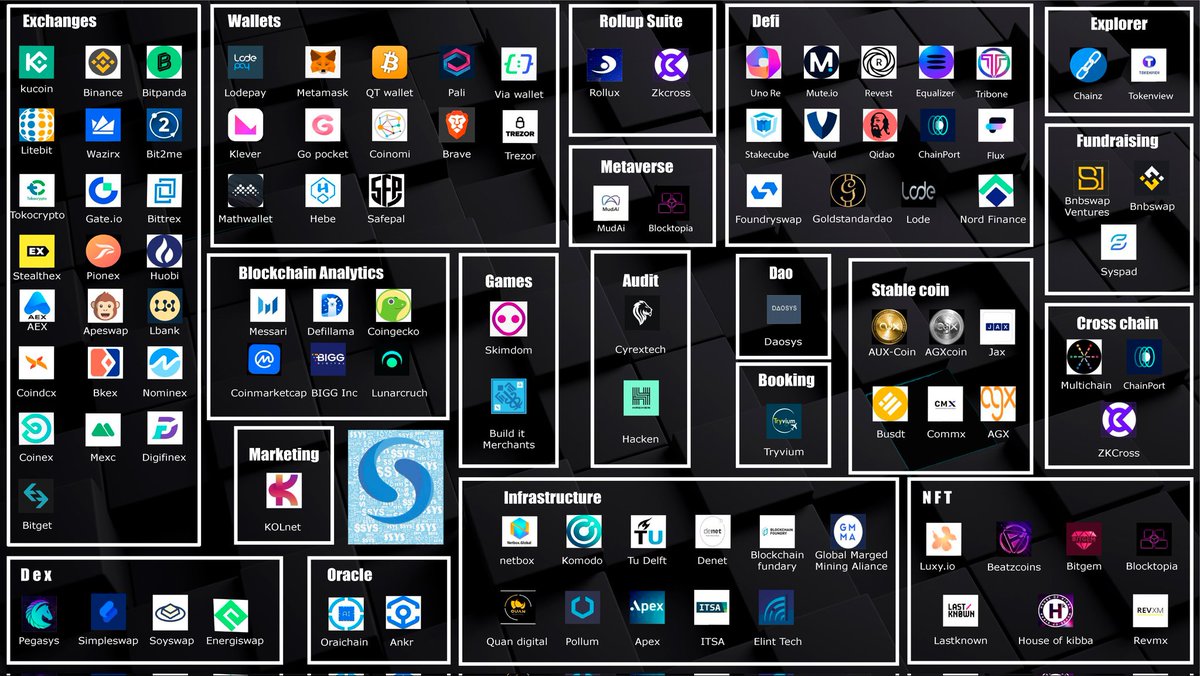The image size is (1200, 676).
Task: Click the Bitget exchange logo
Action: (x=37, y=497)
